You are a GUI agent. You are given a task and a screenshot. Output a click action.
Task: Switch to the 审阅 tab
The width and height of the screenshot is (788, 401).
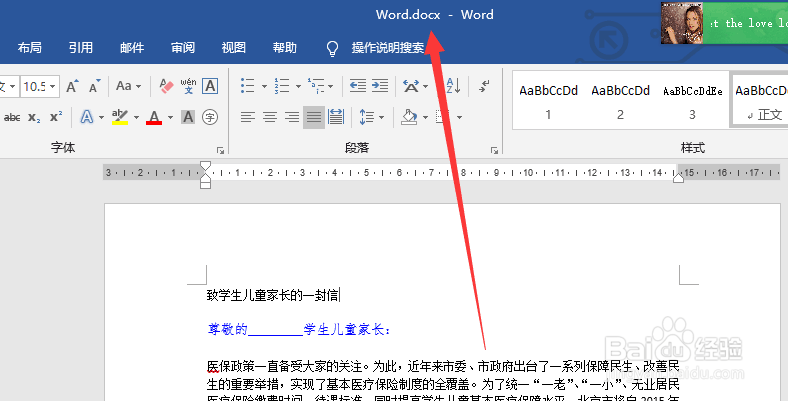pos(183,48)
